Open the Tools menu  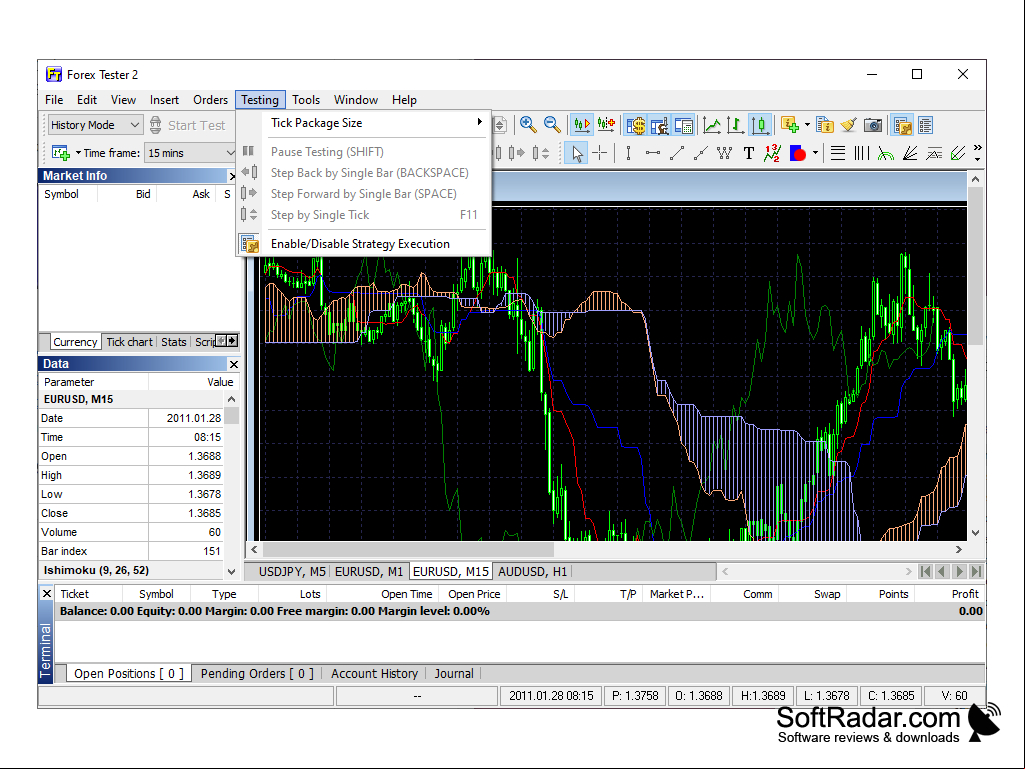coord(306,100)
